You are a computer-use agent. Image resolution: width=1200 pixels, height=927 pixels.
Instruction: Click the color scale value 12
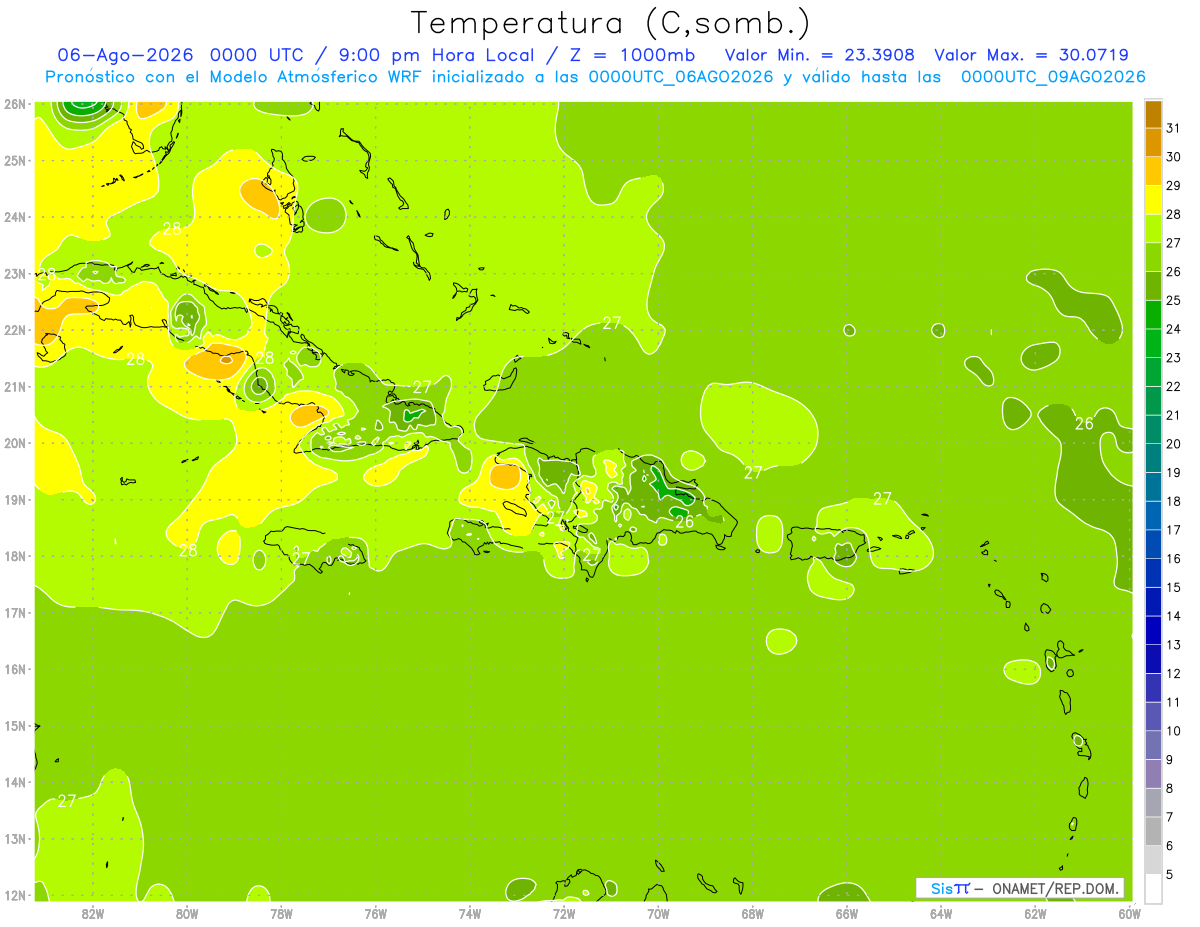(x=1174, y=673)
